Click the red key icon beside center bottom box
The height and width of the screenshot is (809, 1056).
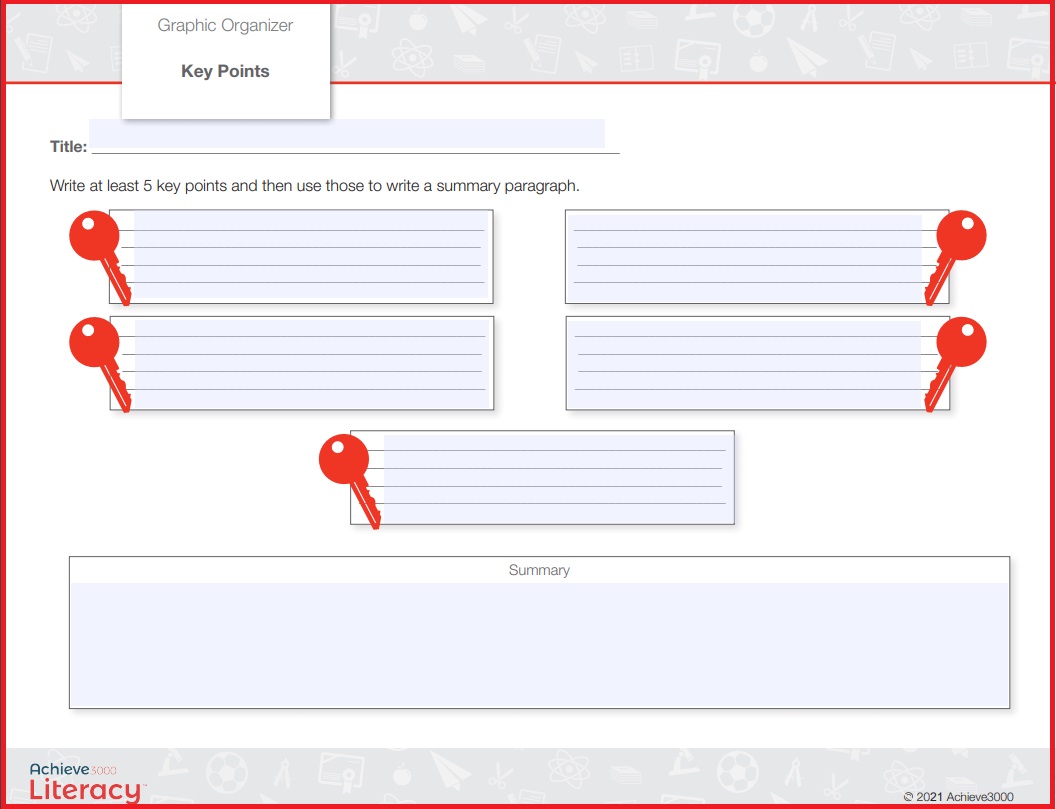349,481
